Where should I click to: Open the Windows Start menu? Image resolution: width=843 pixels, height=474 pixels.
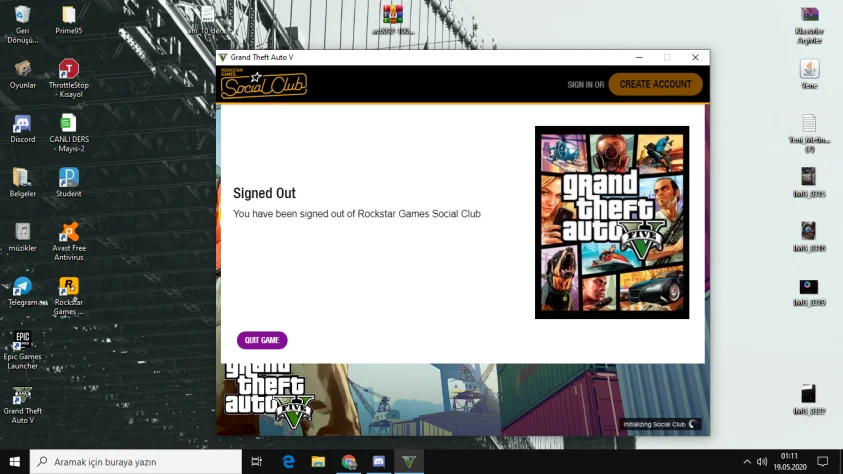pos(15,462)
